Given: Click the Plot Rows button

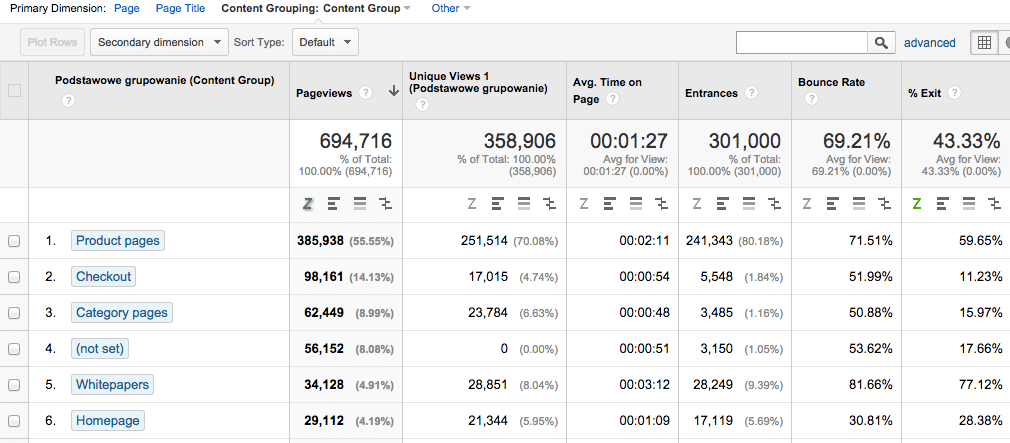Looking at the screenshot, I should click(x=51, y=42).
